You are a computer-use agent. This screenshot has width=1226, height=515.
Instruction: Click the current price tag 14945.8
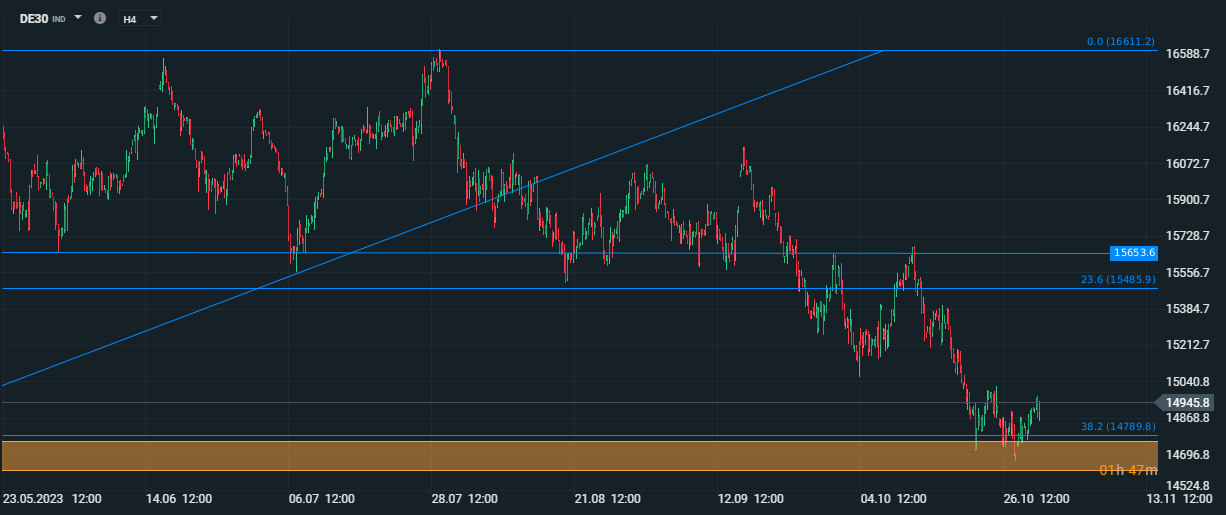tap(1187, 402)
